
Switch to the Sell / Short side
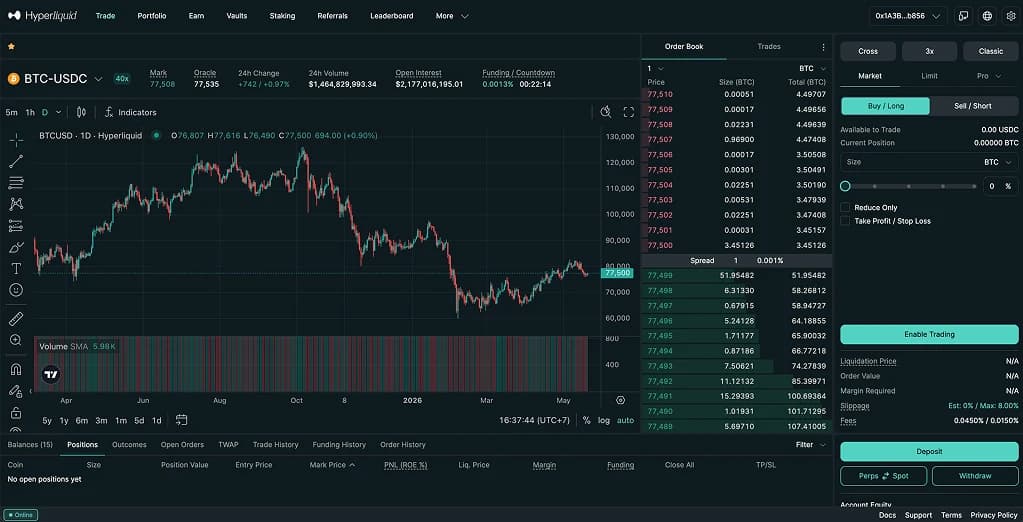pyautogui.click(x=973, y=106)
